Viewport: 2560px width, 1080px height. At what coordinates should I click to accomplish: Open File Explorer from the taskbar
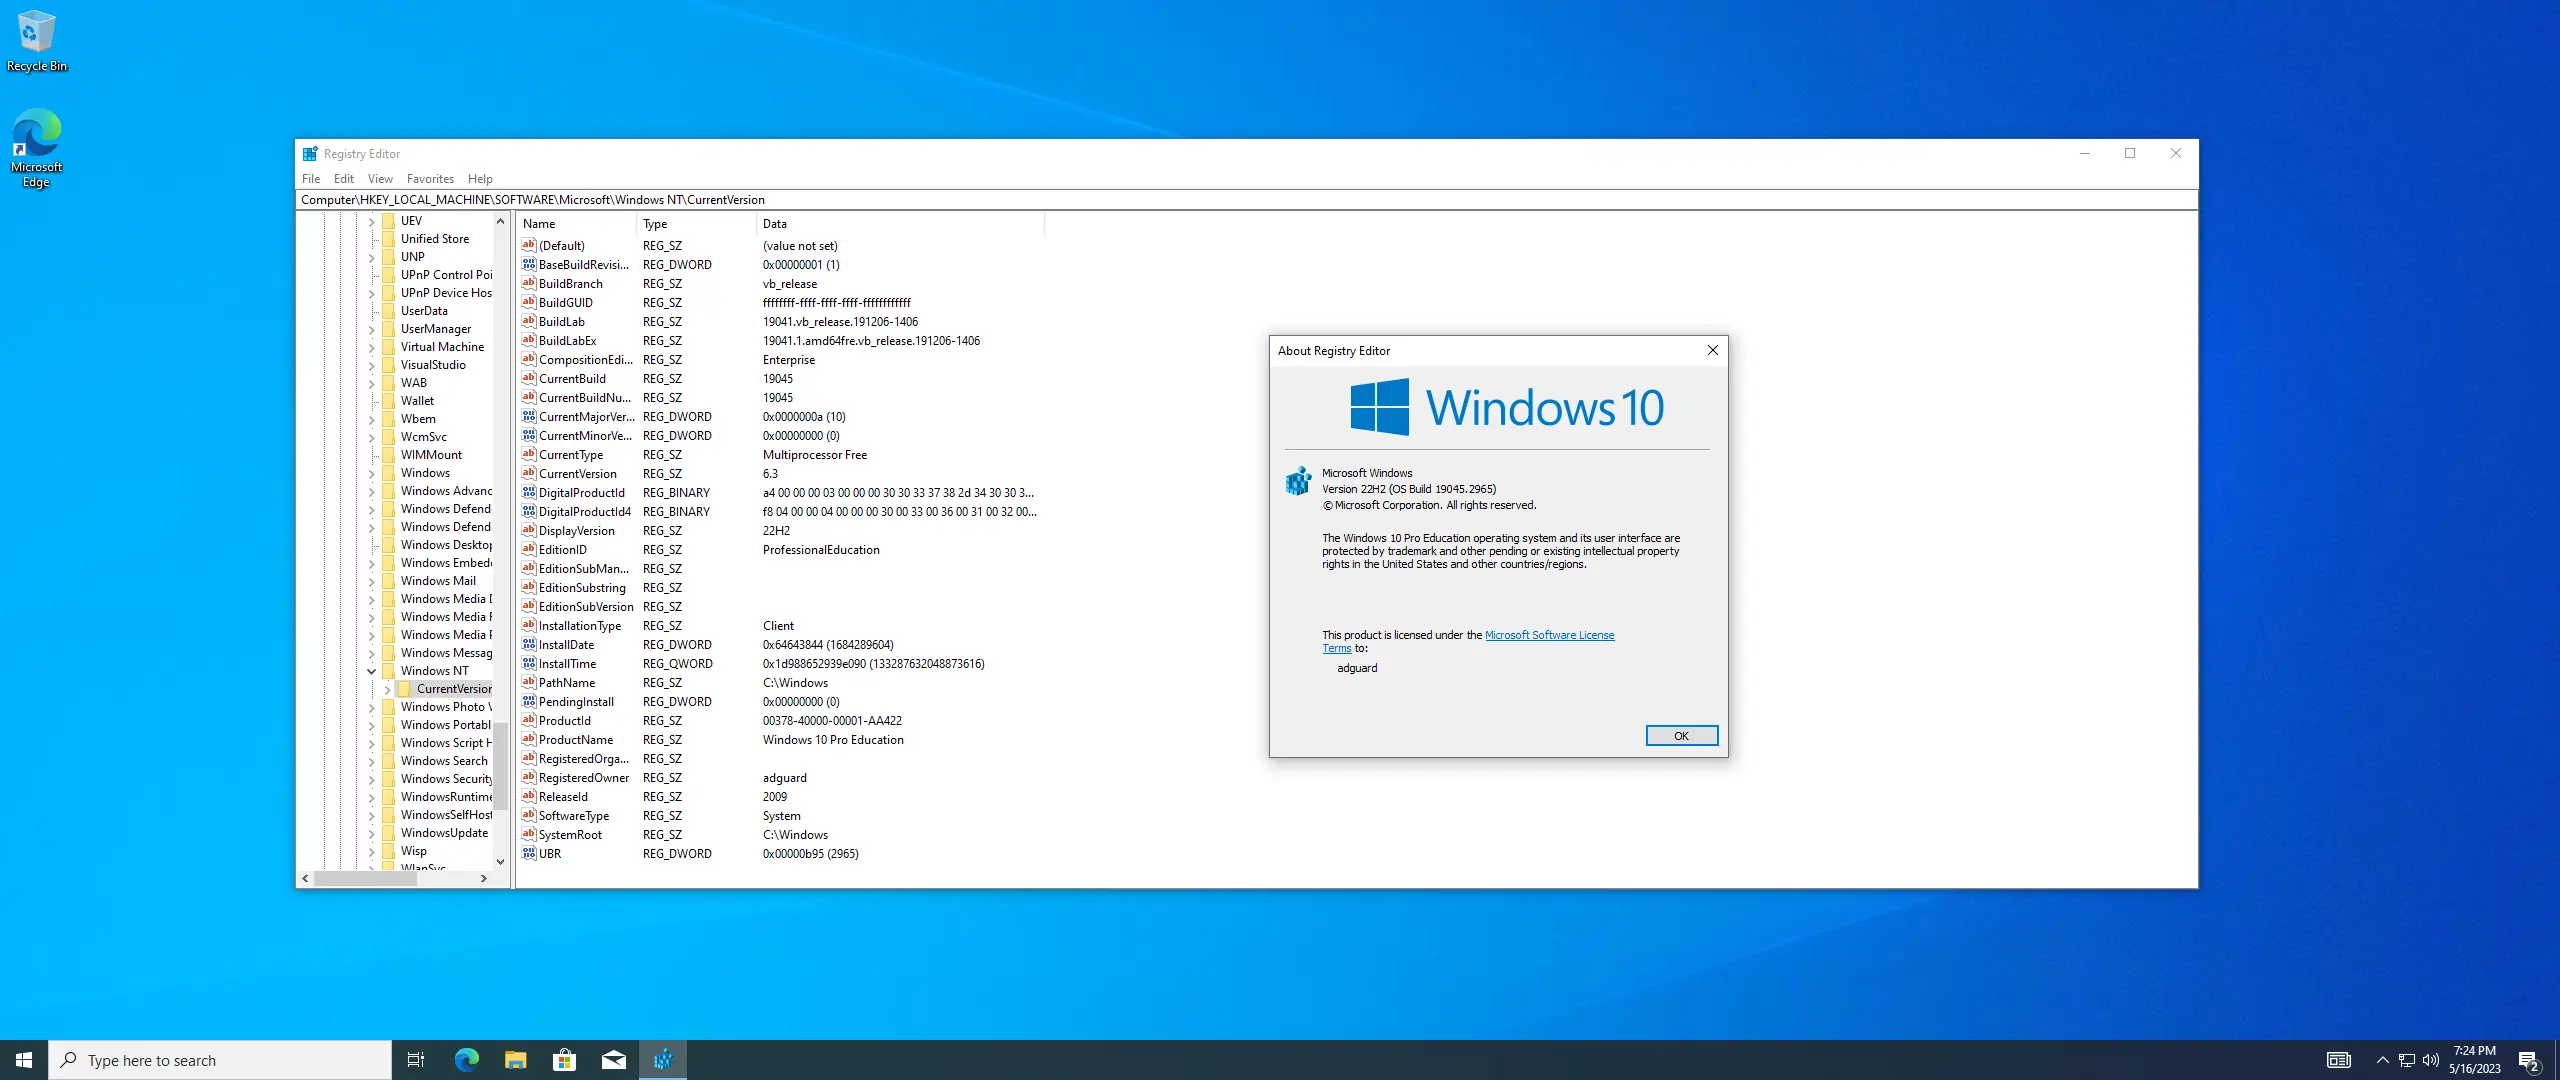point(515,1060)
